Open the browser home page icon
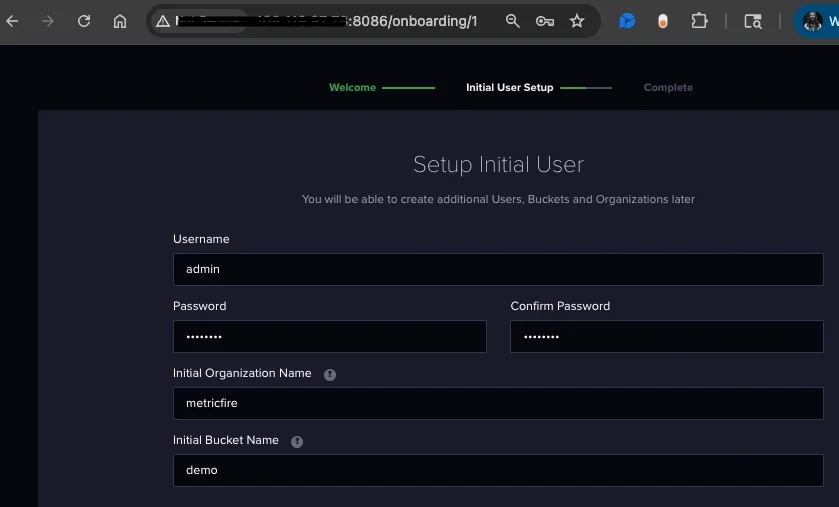This screenshot has height=507, width=839. (120, 21)
